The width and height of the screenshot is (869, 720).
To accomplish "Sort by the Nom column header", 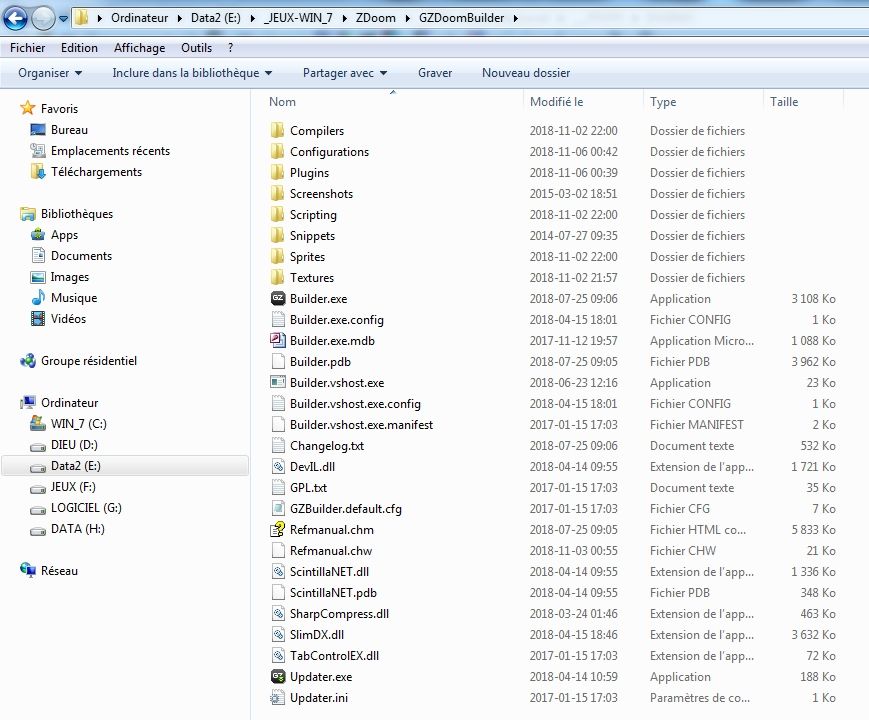I will pos(392,101).
